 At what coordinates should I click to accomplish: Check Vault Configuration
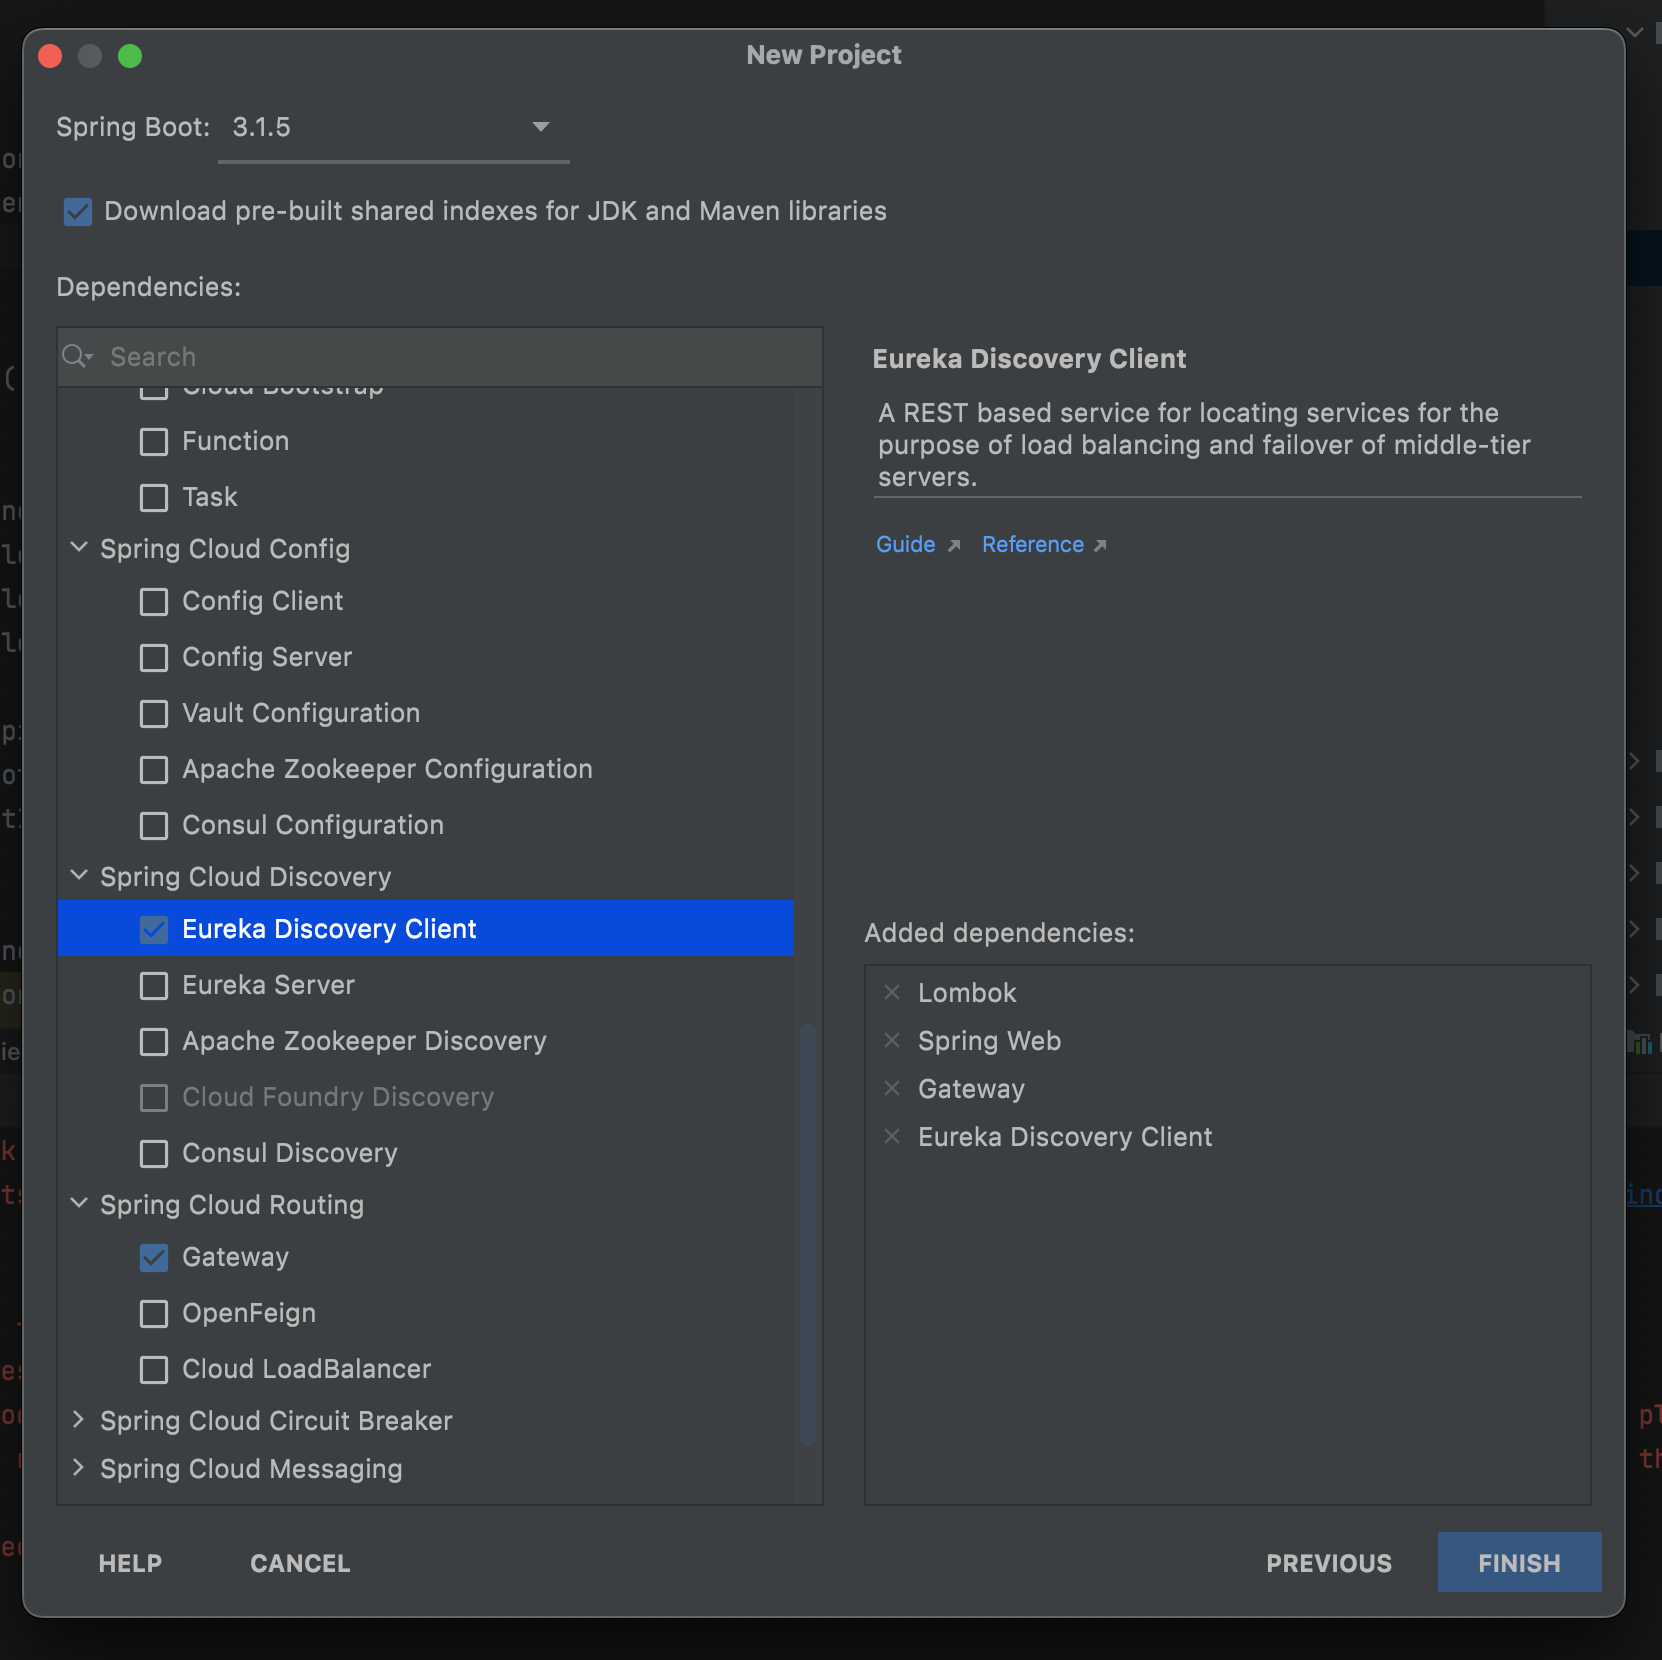[154, 713]
